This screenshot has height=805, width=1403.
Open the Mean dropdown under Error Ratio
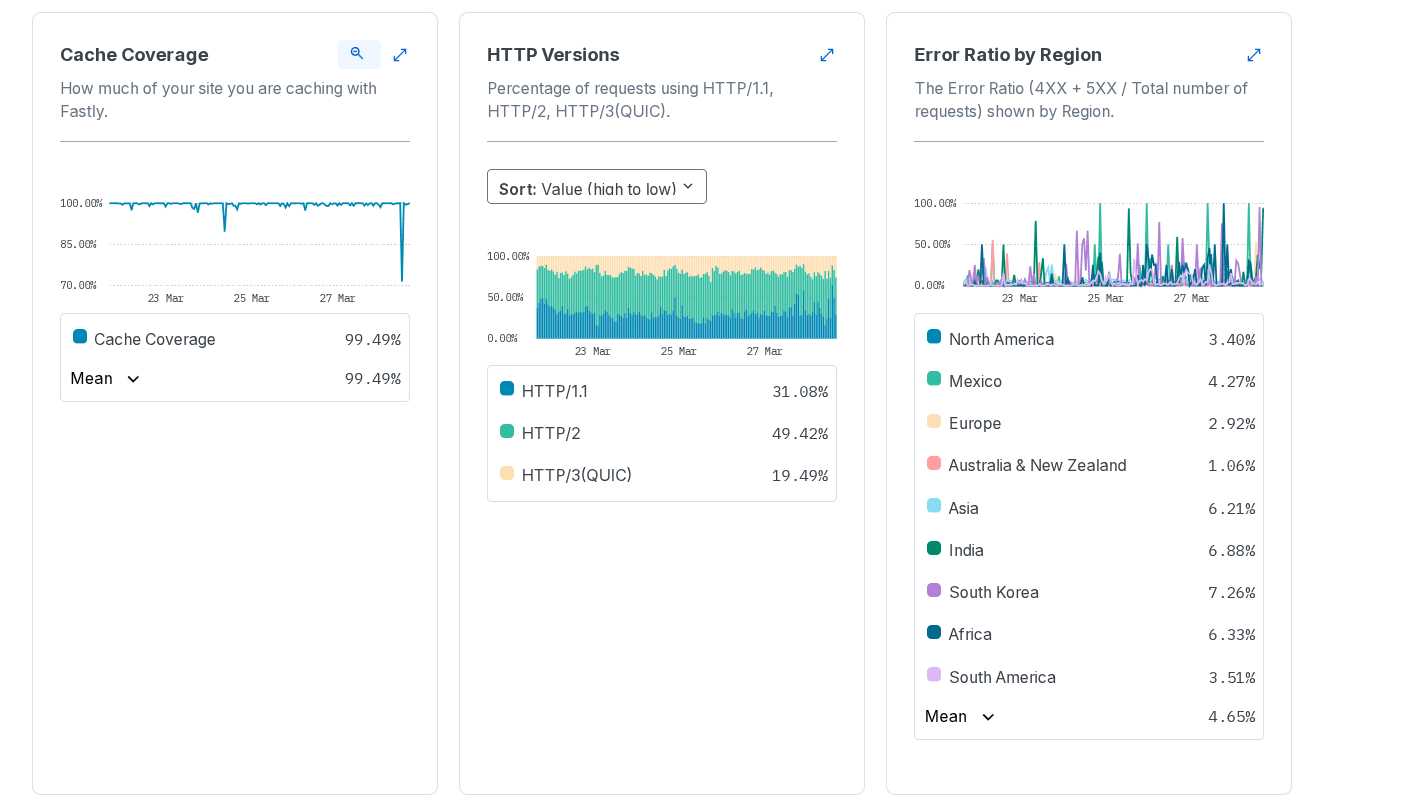click(960, 717)
